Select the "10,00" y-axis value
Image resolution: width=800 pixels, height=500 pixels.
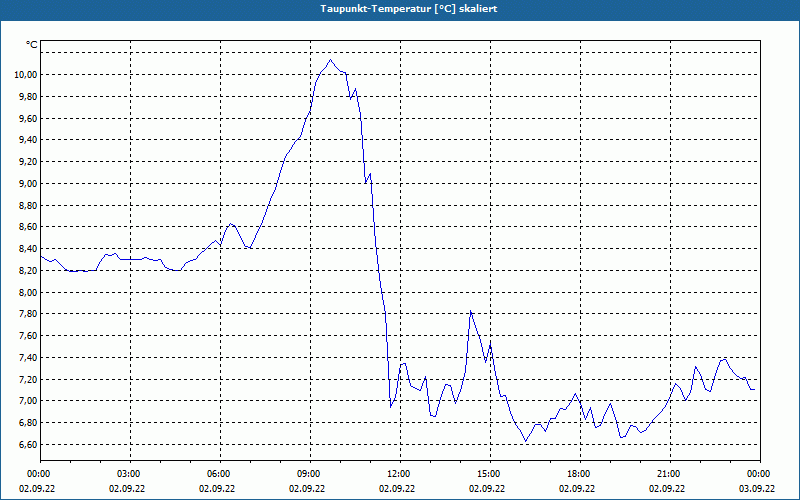point(27,75)
